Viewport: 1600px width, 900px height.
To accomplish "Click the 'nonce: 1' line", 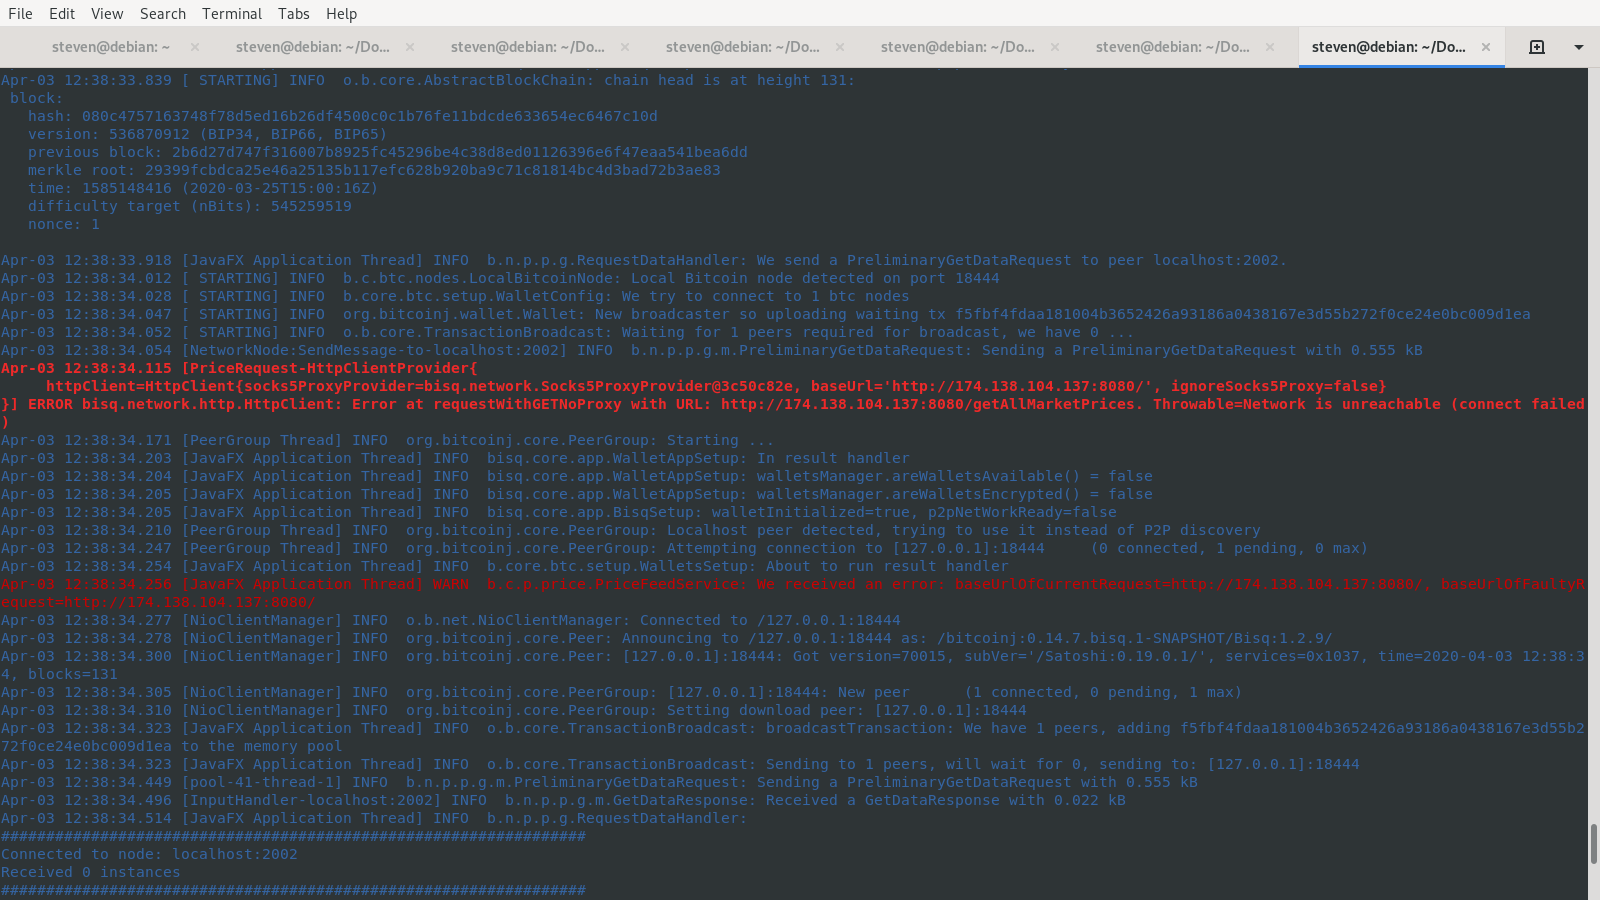I will [x=64, y=224].
